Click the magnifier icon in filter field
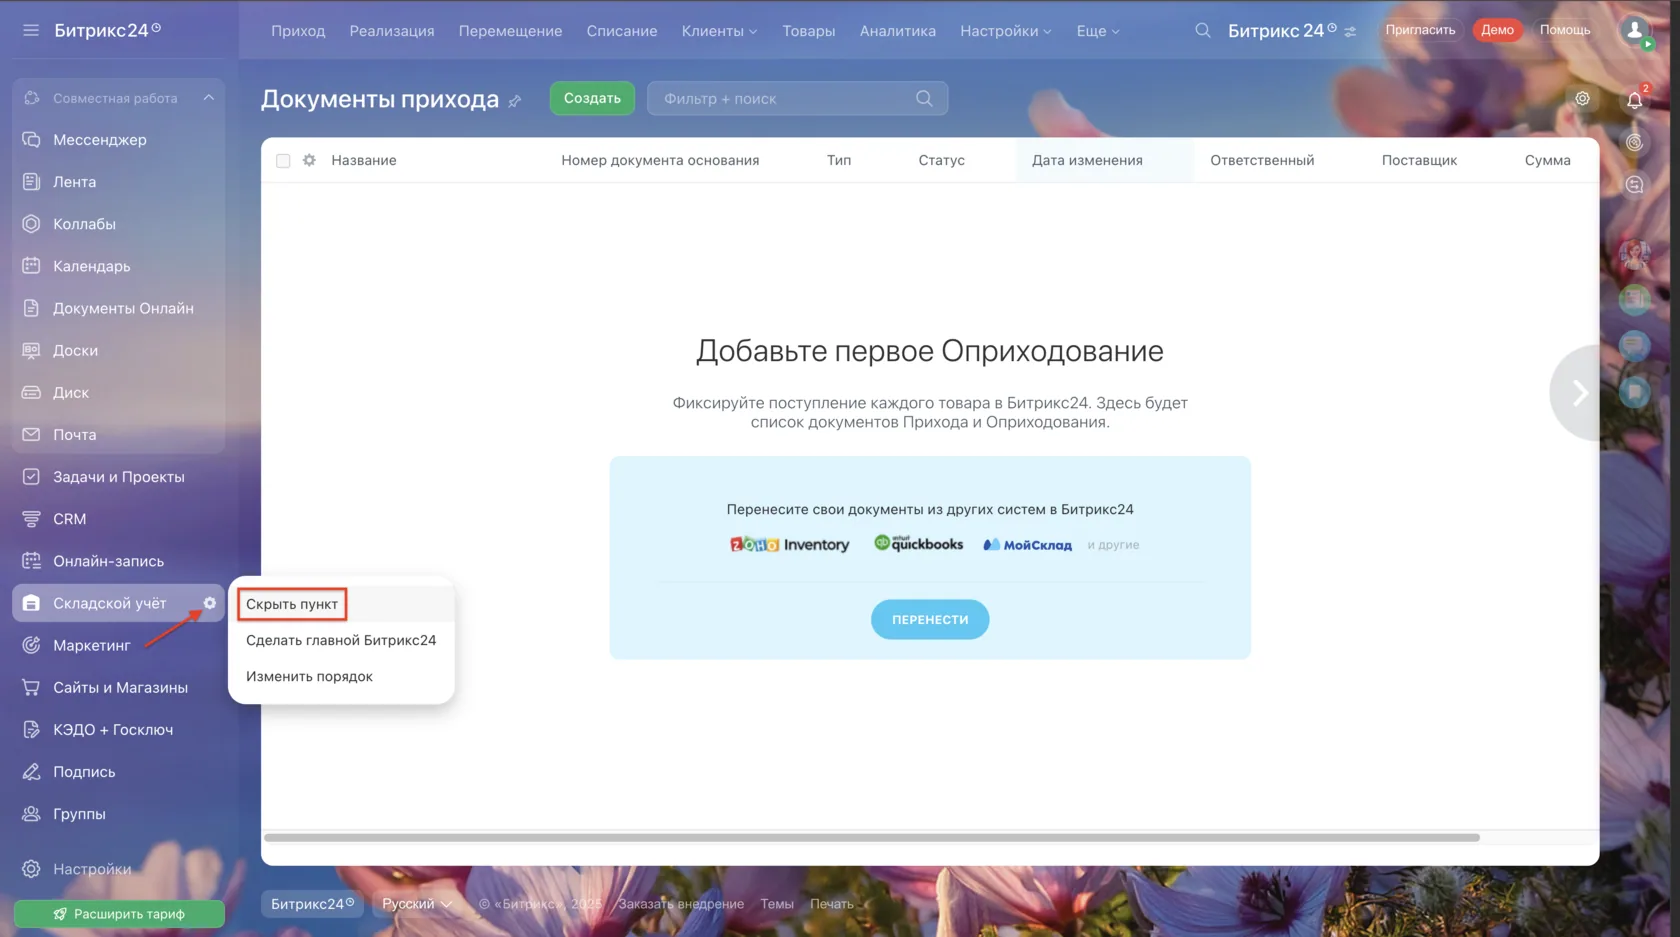The width and height of the screenshot is (1680, 937). coord(924,98)
